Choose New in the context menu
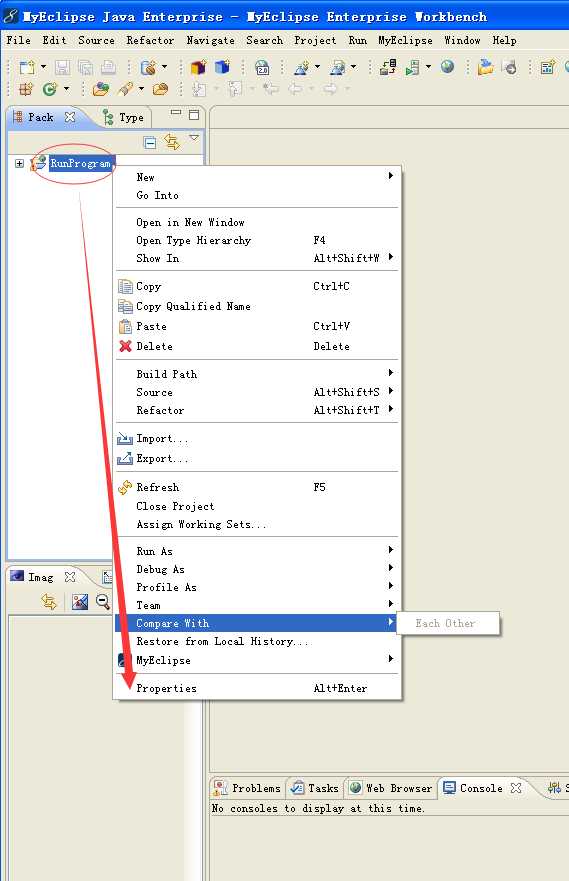The height and width of the screenshot is (881, 569). click(258, 177)
